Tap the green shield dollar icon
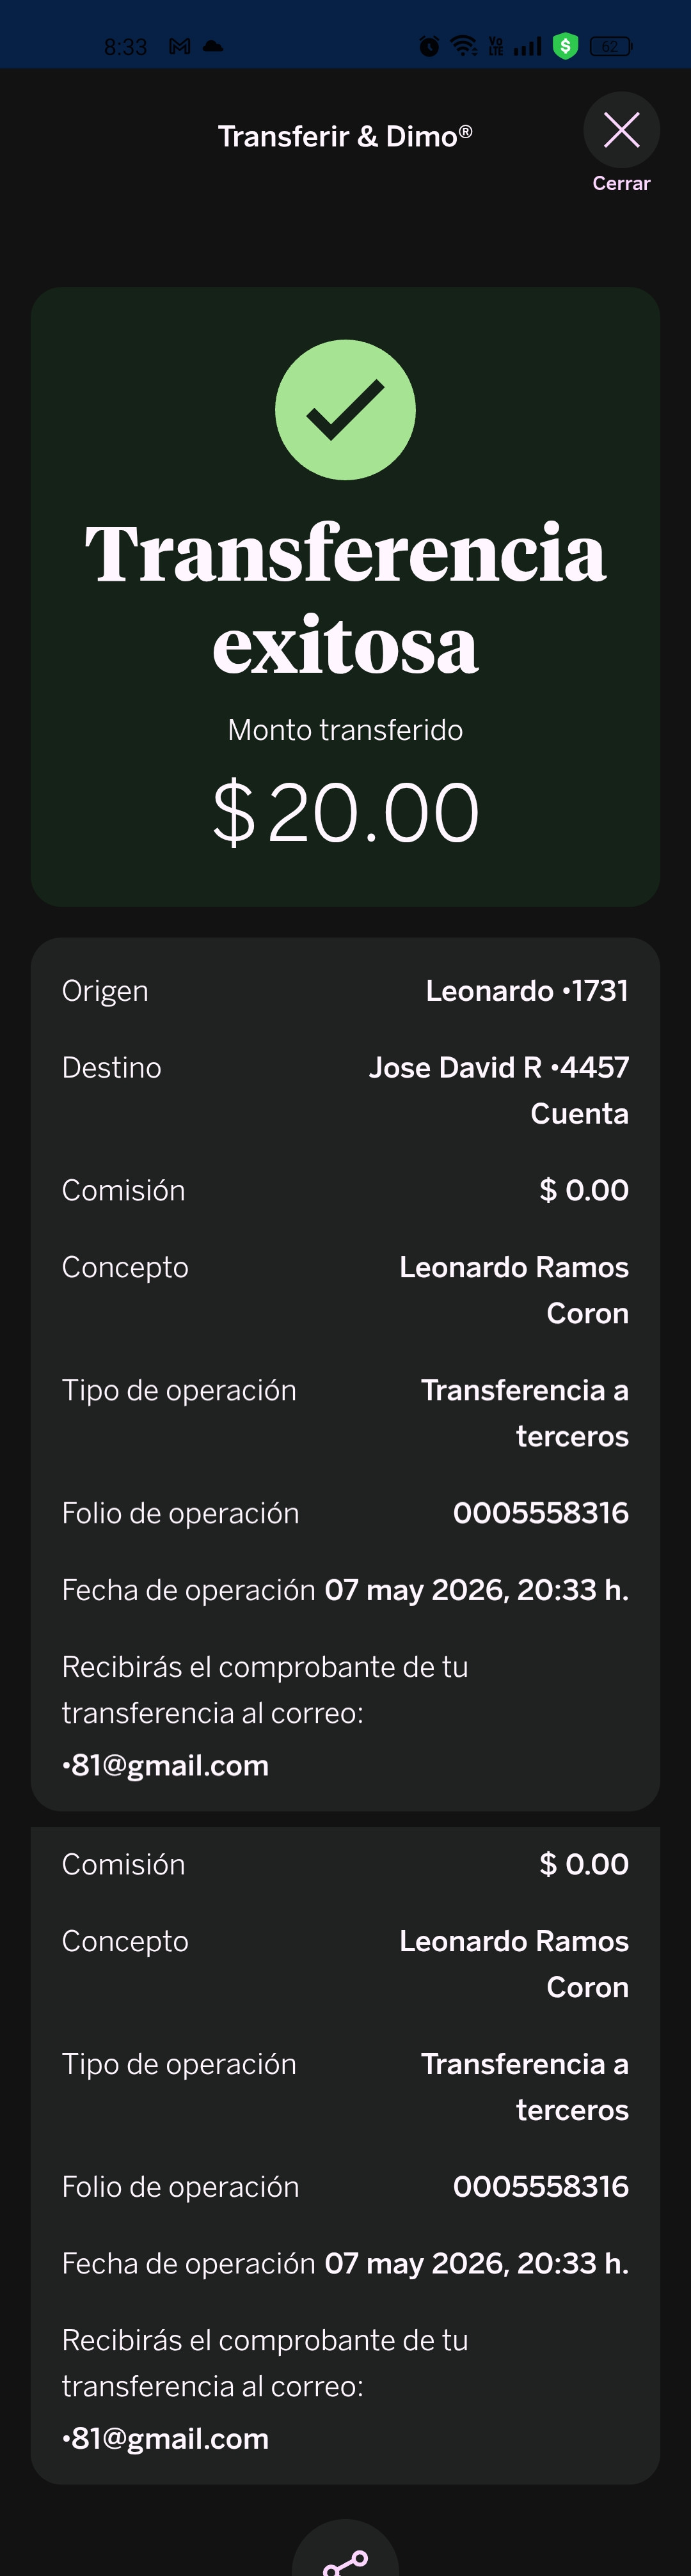691x2576 pixels. point(566,46)
